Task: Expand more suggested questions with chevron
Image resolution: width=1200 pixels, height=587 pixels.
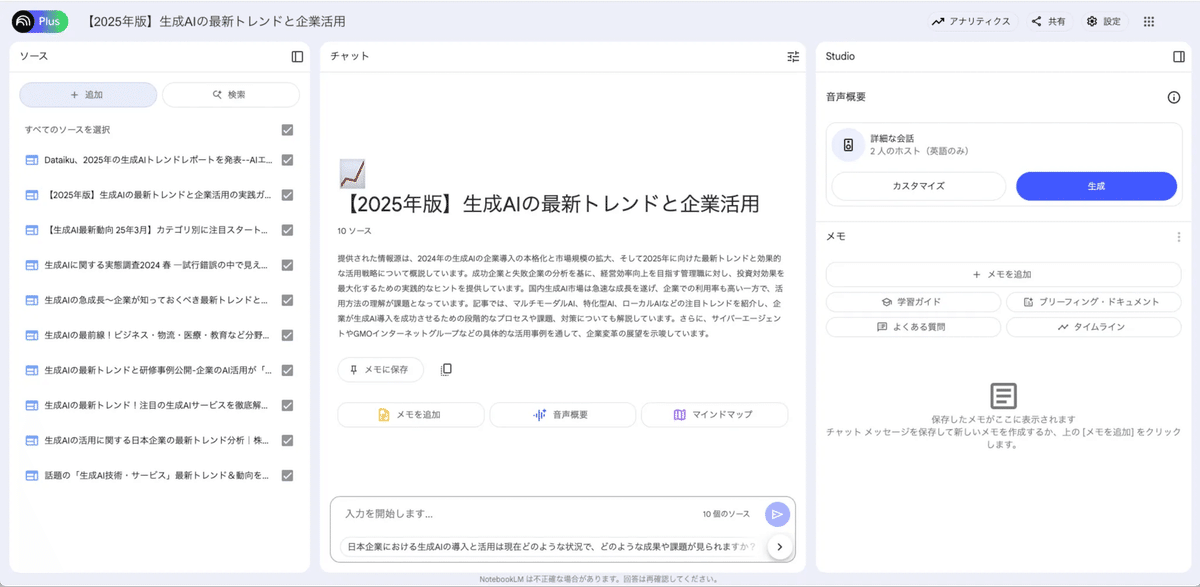Action: pos(779,546)
